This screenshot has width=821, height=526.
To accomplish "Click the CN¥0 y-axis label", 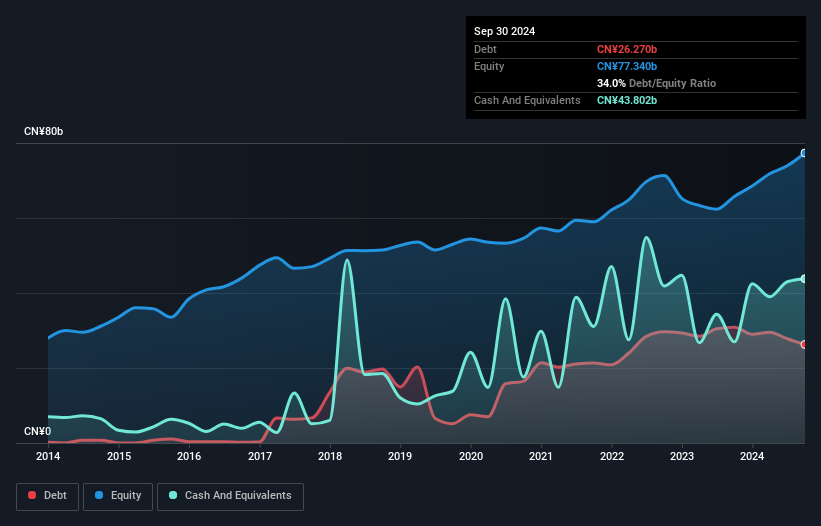I will coord(37,431).
